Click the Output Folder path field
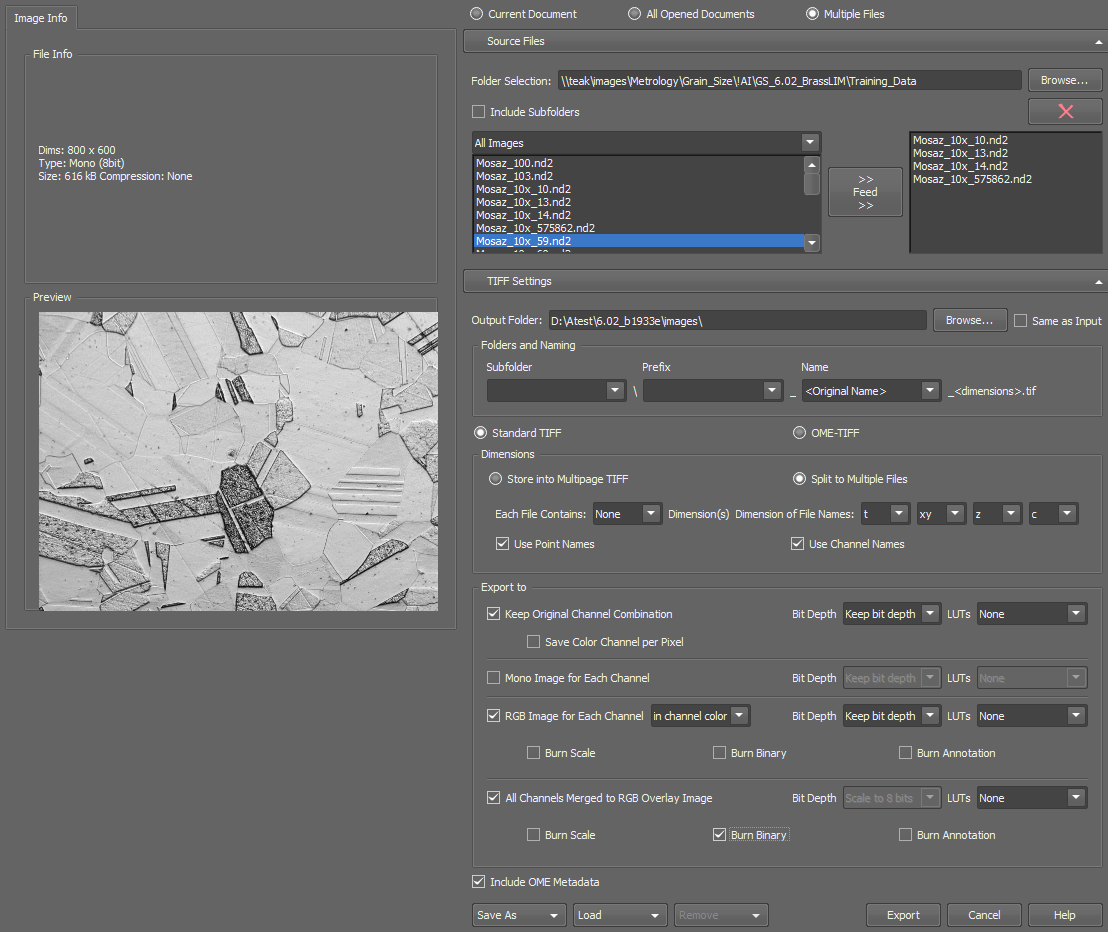The width and height of the screenshot is (1108, 932). (738, 321)
